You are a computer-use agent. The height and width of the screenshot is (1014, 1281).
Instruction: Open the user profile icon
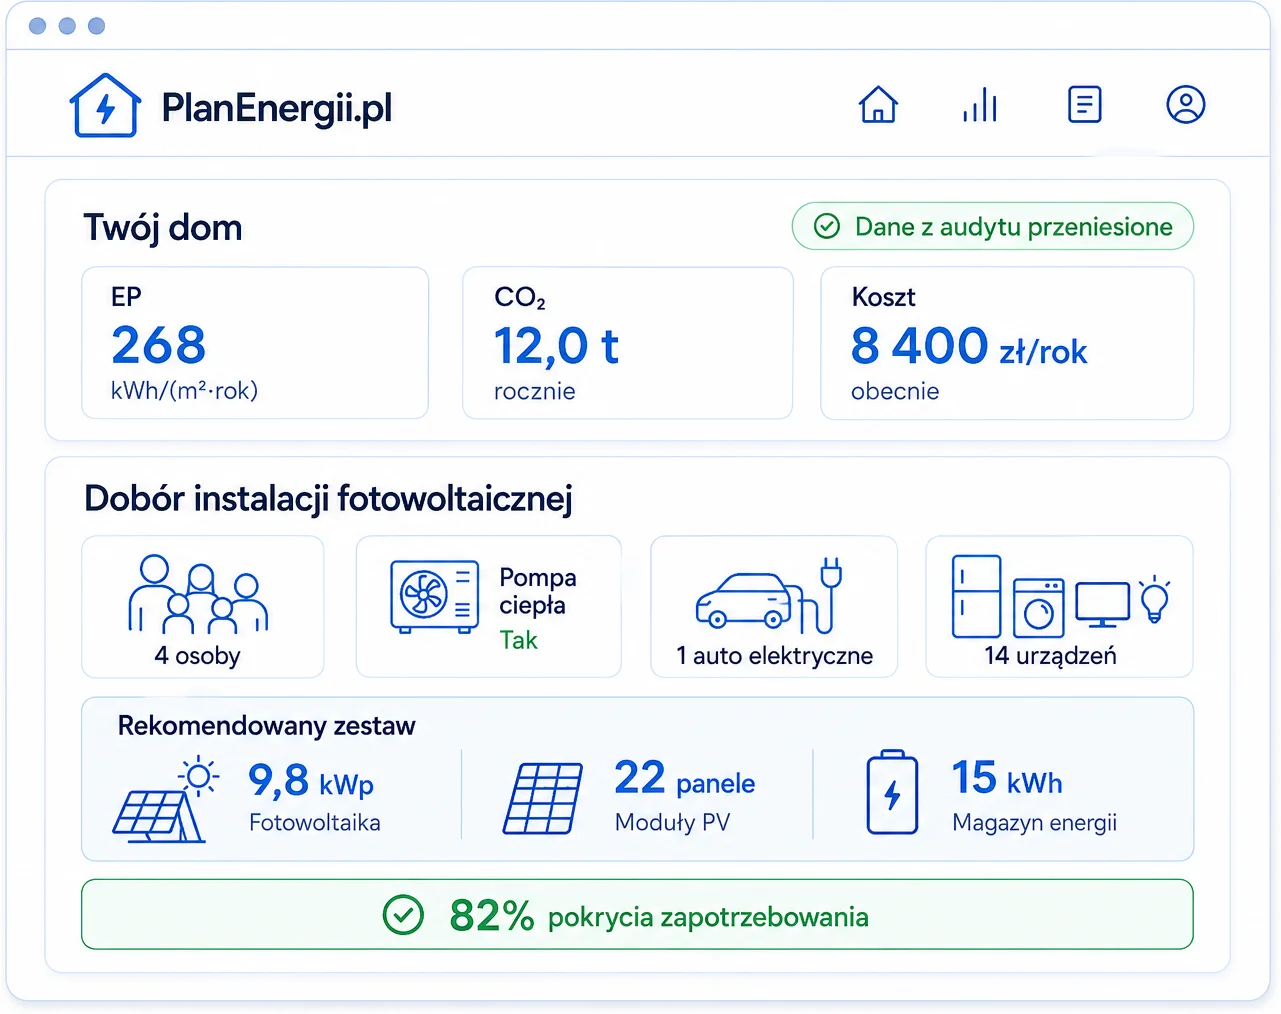click(1185, 104)
